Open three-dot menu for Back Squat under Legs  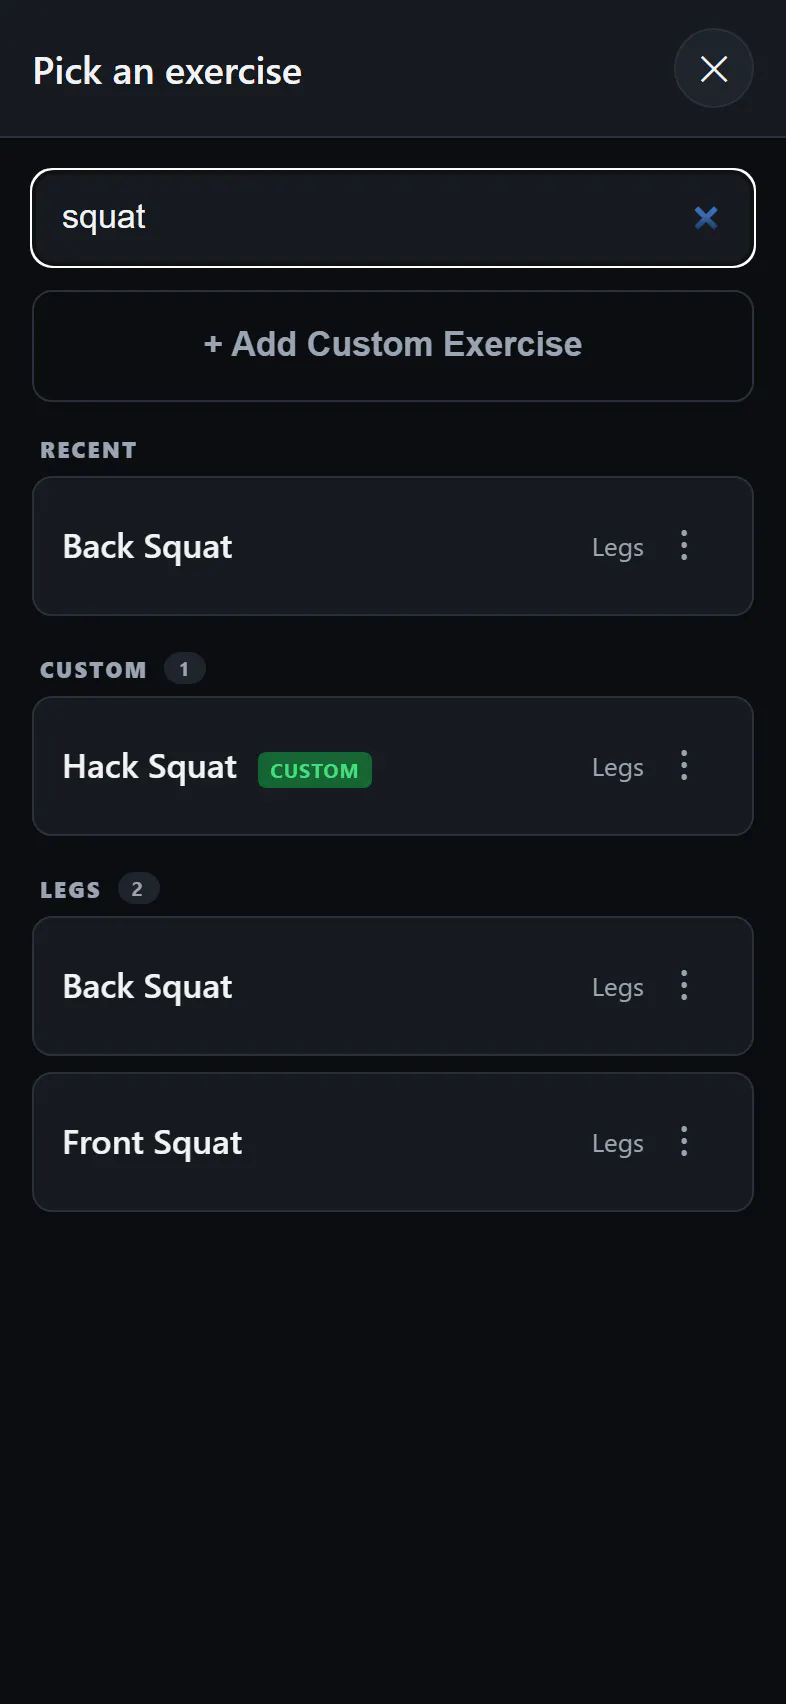click(x=684, y=986)
